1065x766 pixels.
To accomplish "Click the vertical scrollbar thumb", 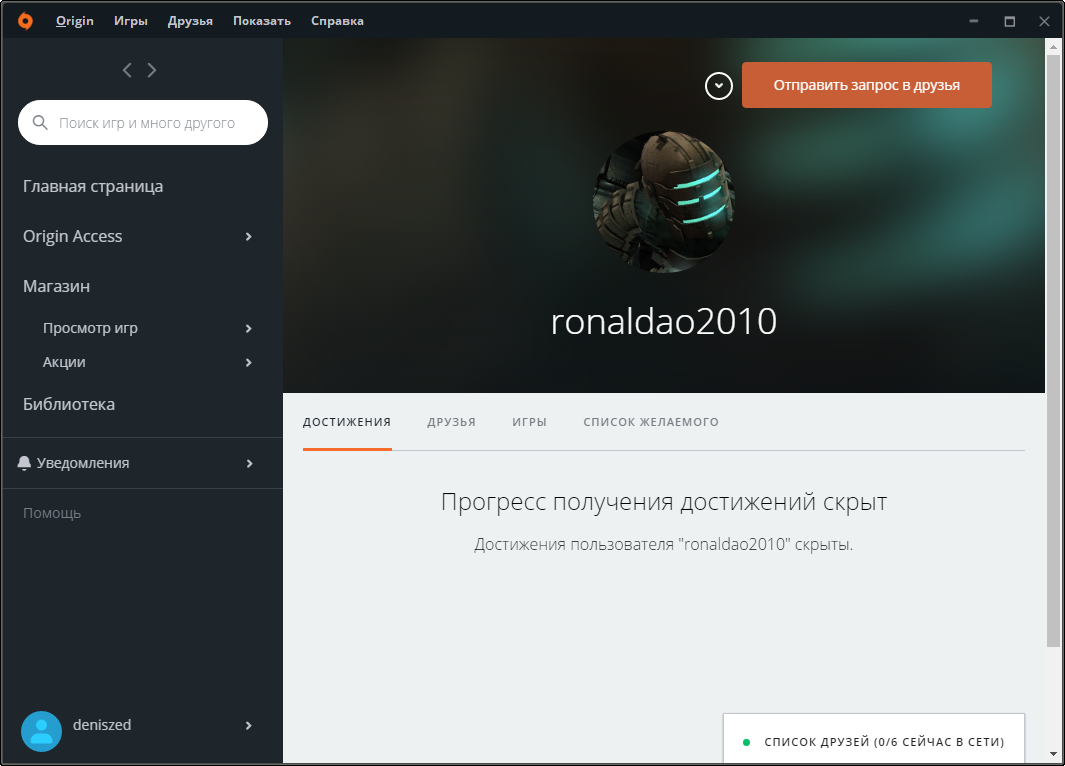I will pos(1053,350).
